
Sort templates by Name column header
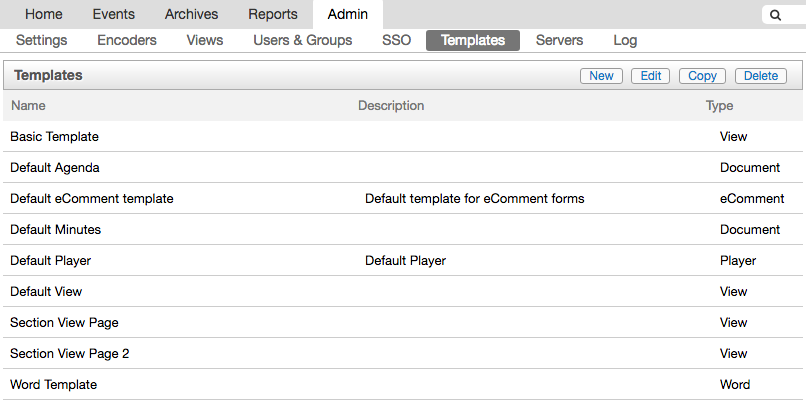pos(28,105)
